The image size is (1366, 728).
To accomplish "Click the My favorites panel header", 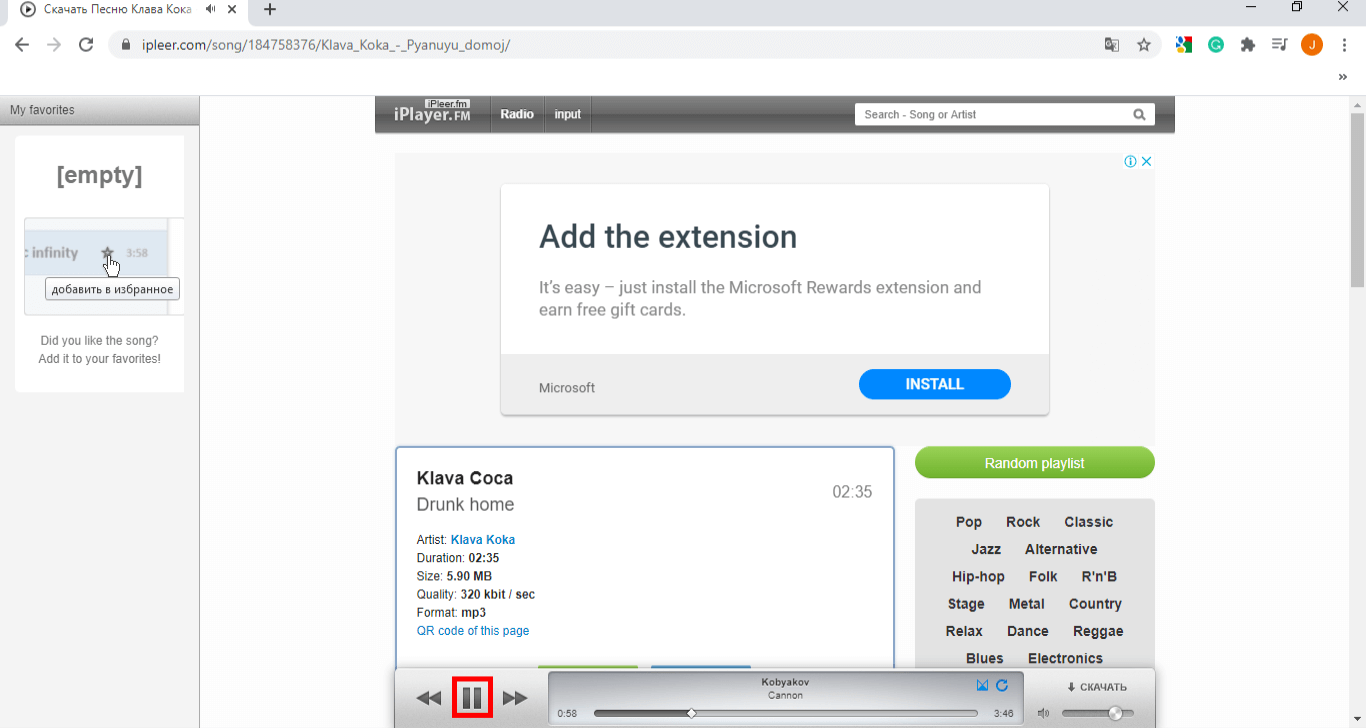I will (x=100, y=110).
